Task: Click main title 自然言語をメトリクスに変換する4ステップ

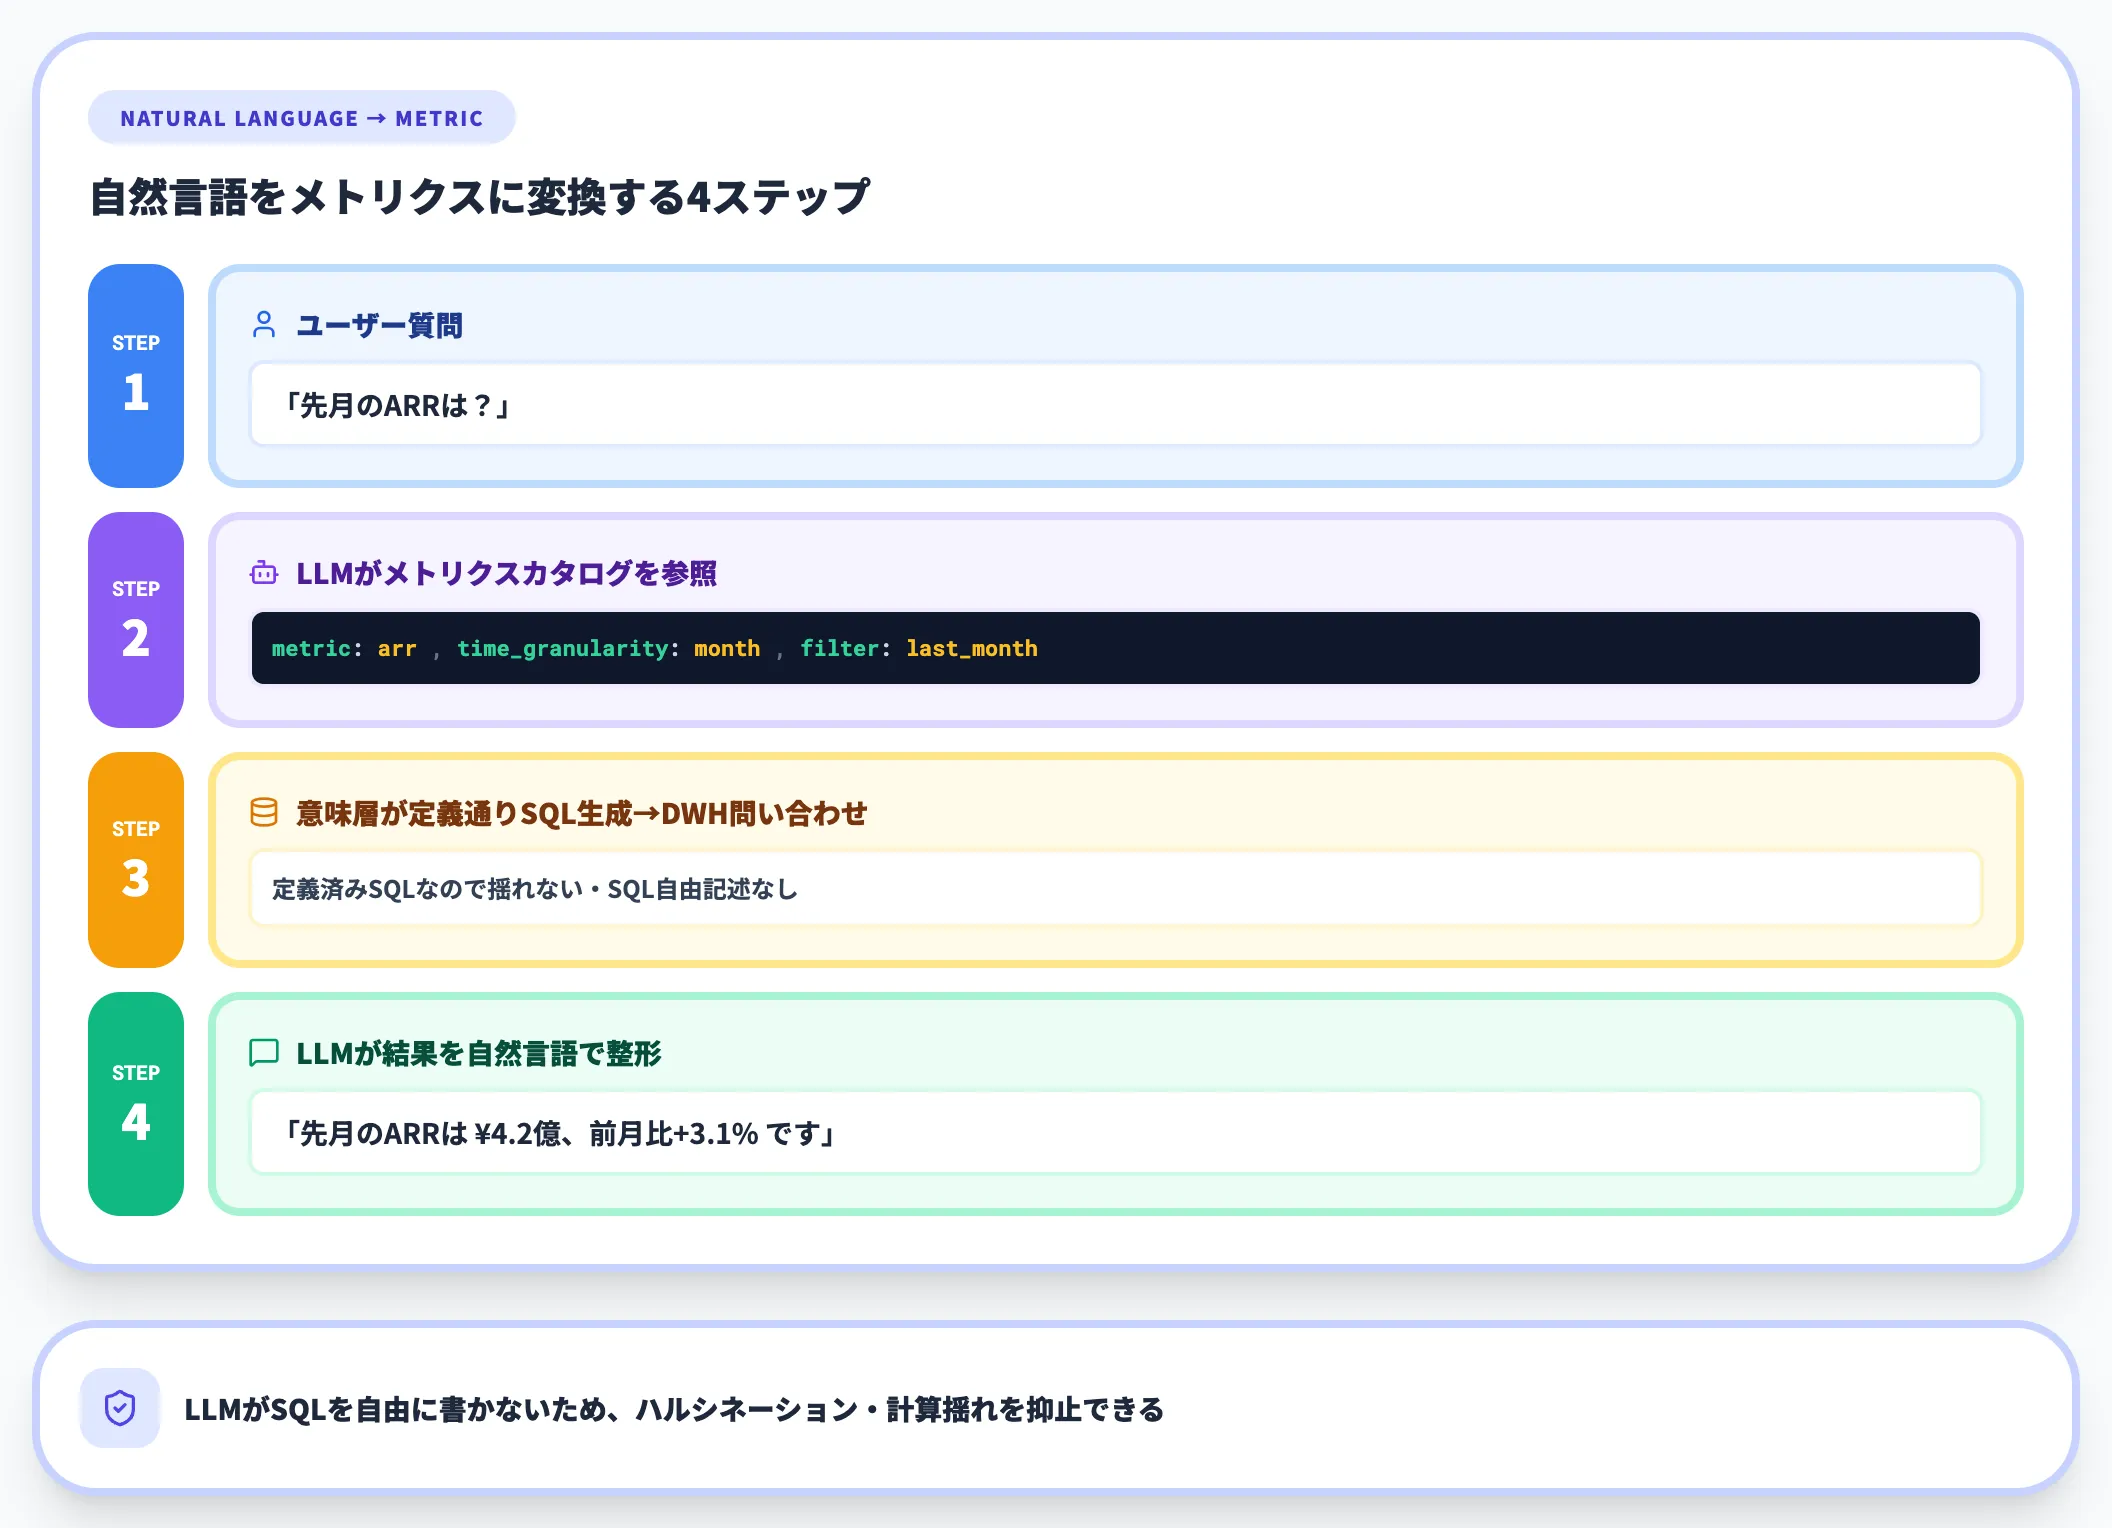Action: click(480, 197)
